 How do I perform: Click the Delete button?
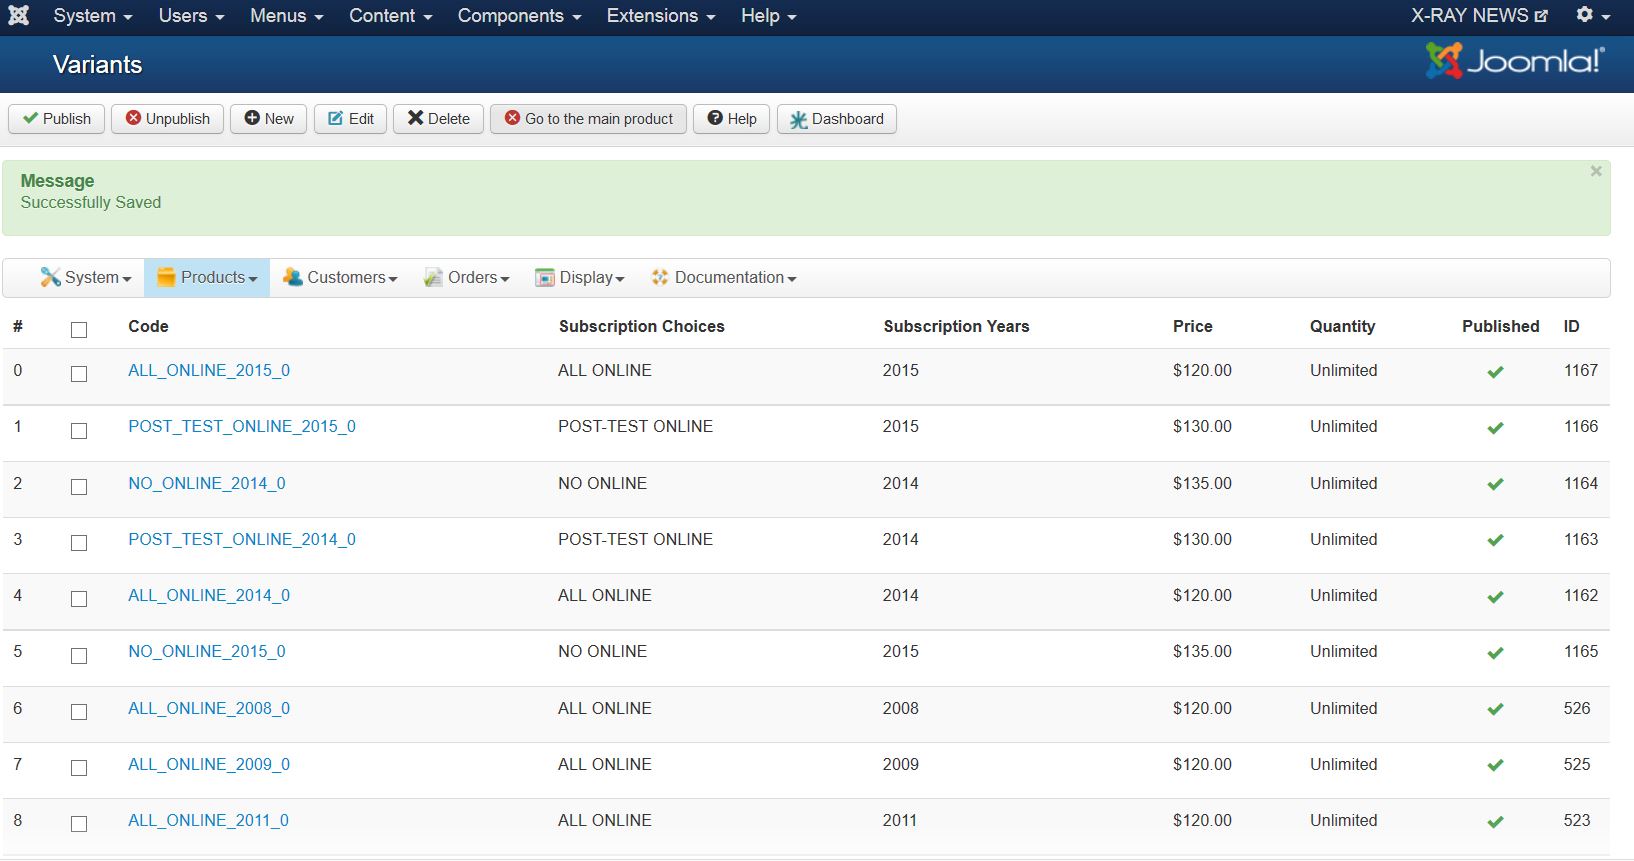coord(439,119)
